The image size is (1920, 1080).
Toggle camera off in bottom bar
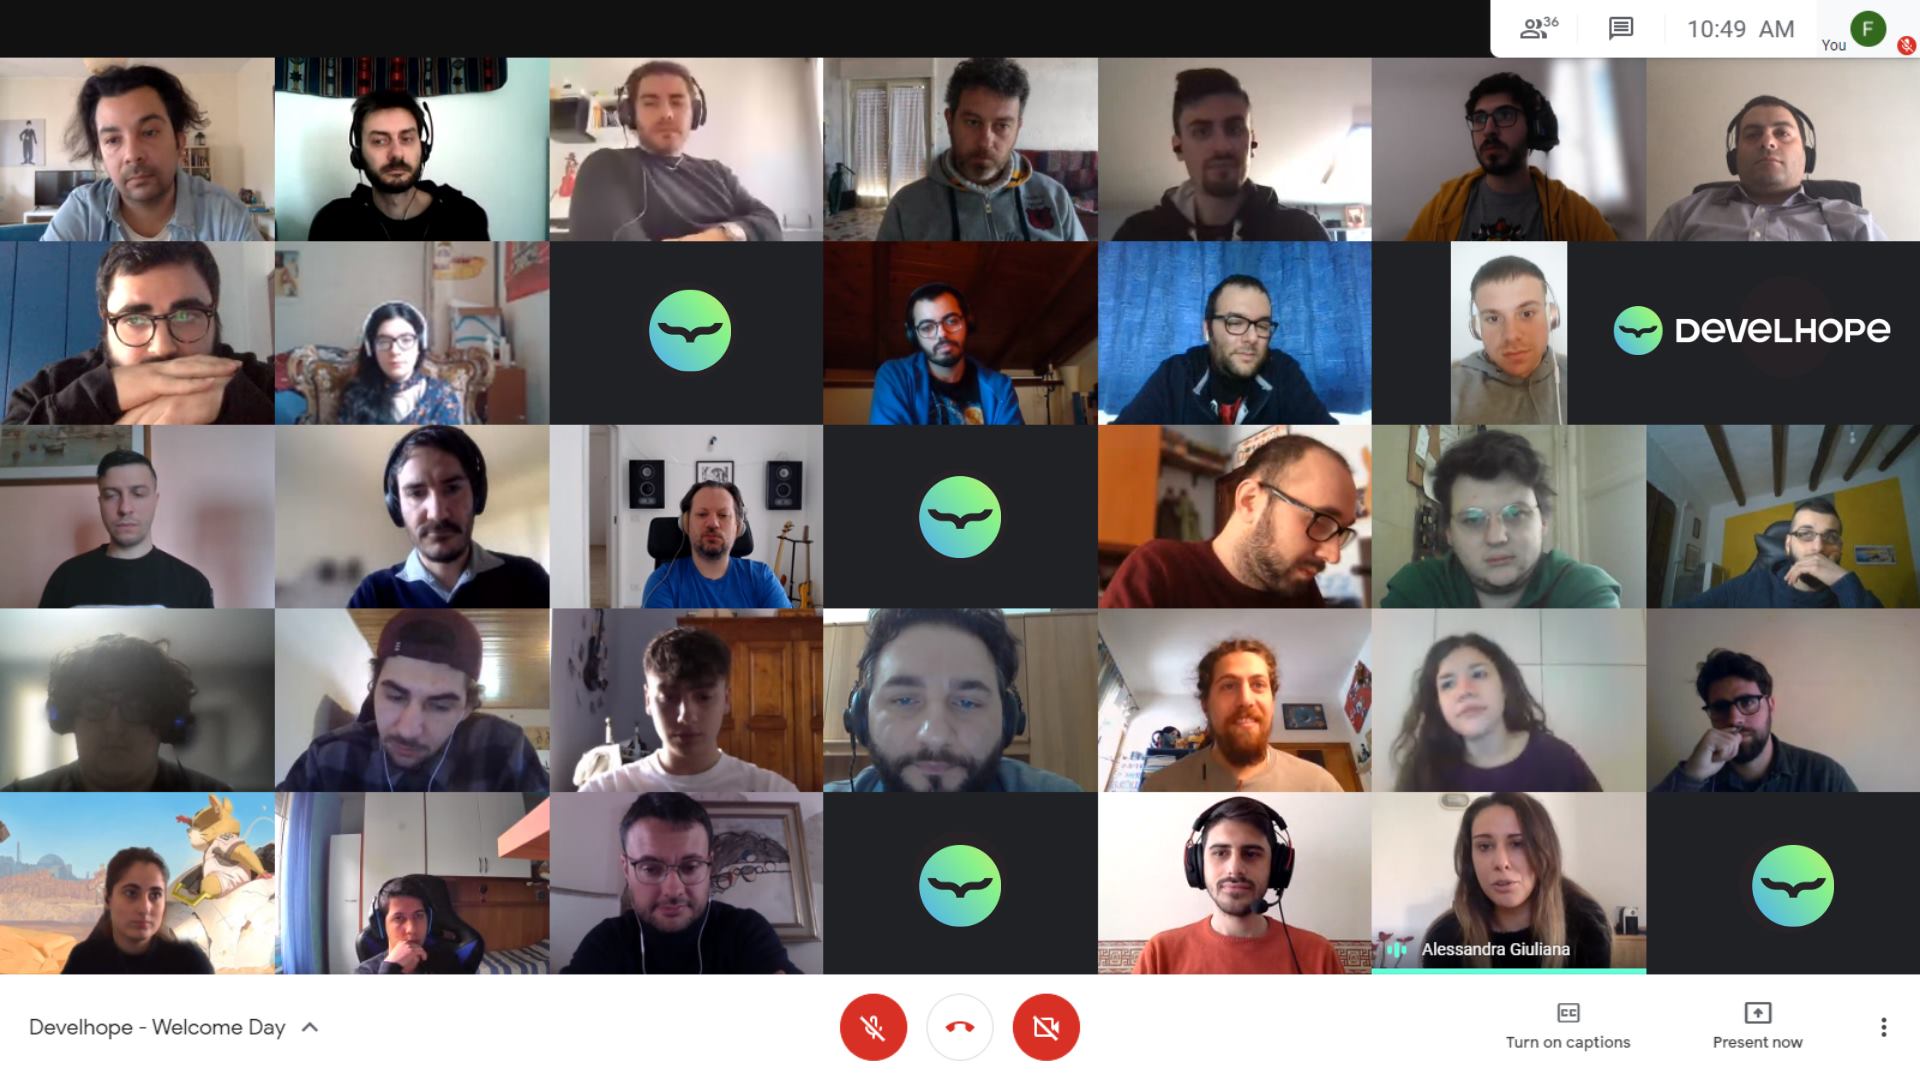(x=1046, y=1027)
